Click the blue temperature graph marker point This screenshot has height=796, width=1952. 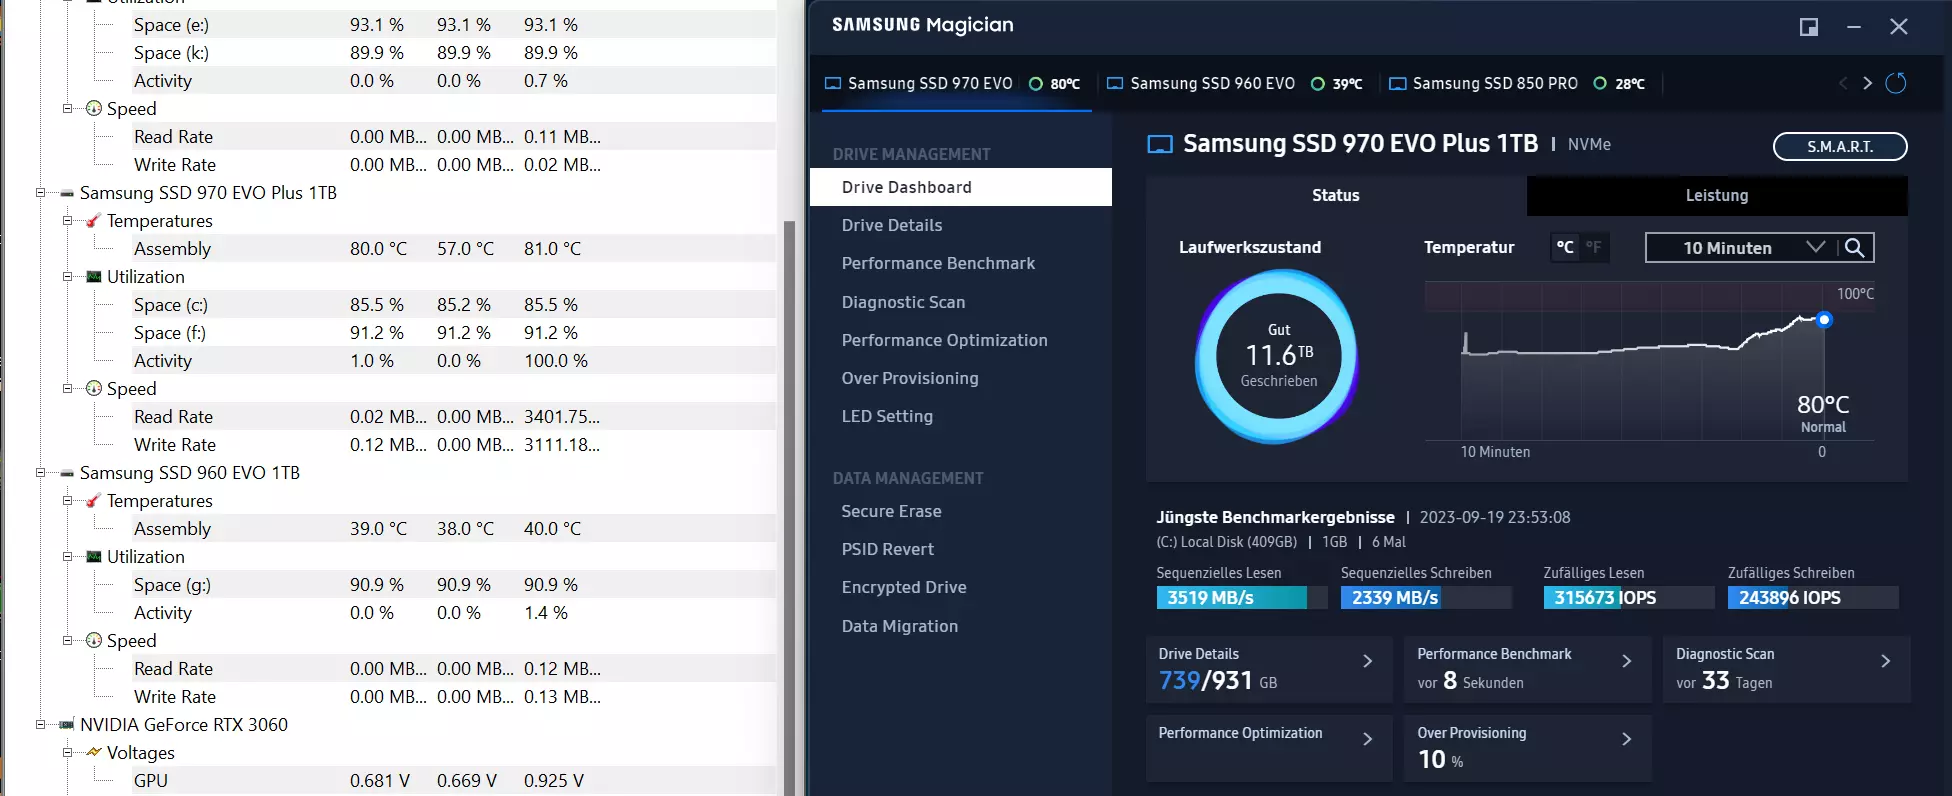click(x=1824, y=320)
